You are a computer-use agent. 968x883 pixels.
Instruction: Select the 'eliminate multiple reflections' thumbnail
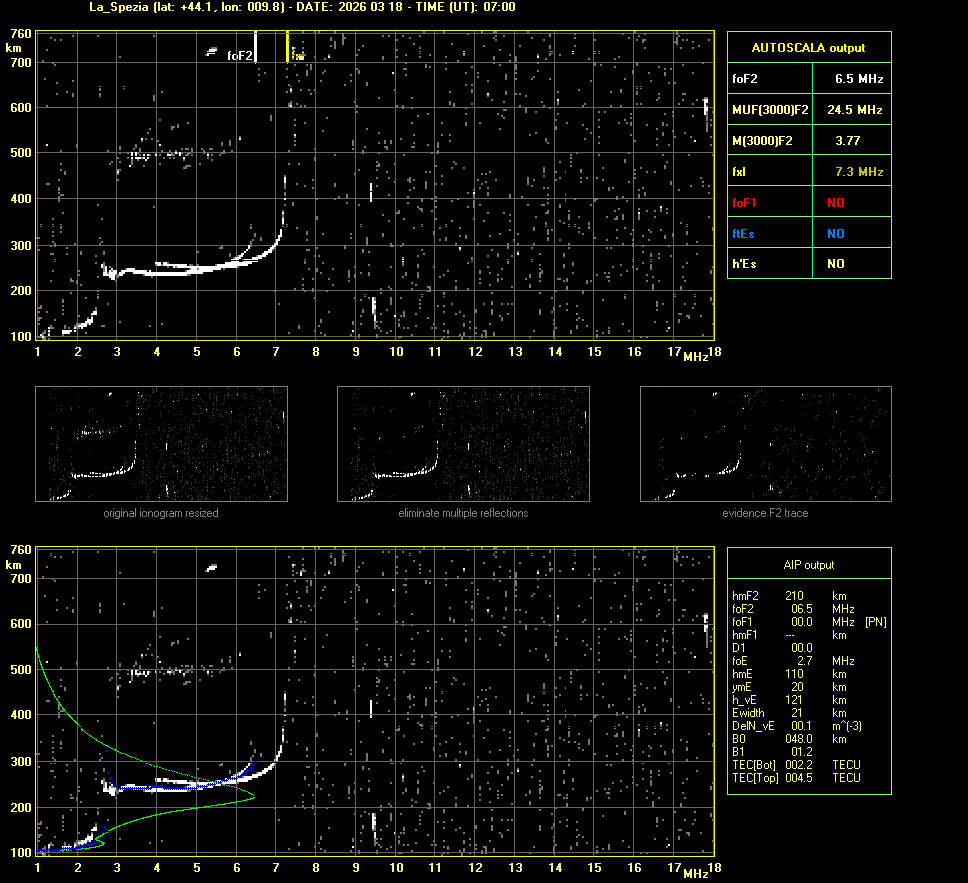coord(463,443)
